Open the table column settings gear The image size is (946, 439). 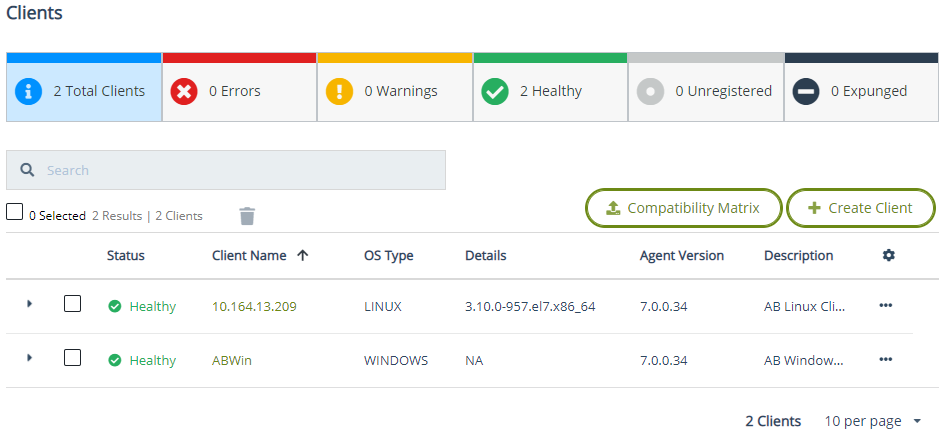[888, 255]
